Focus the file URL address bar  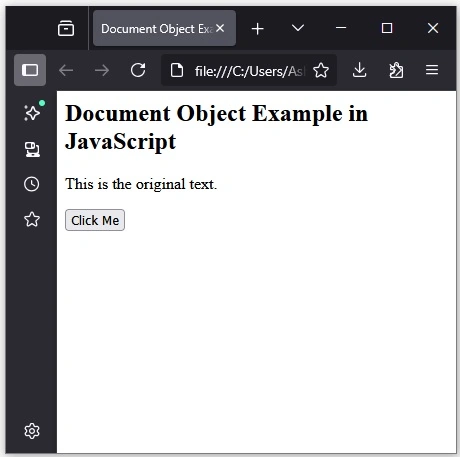click(x=249, y=71)
